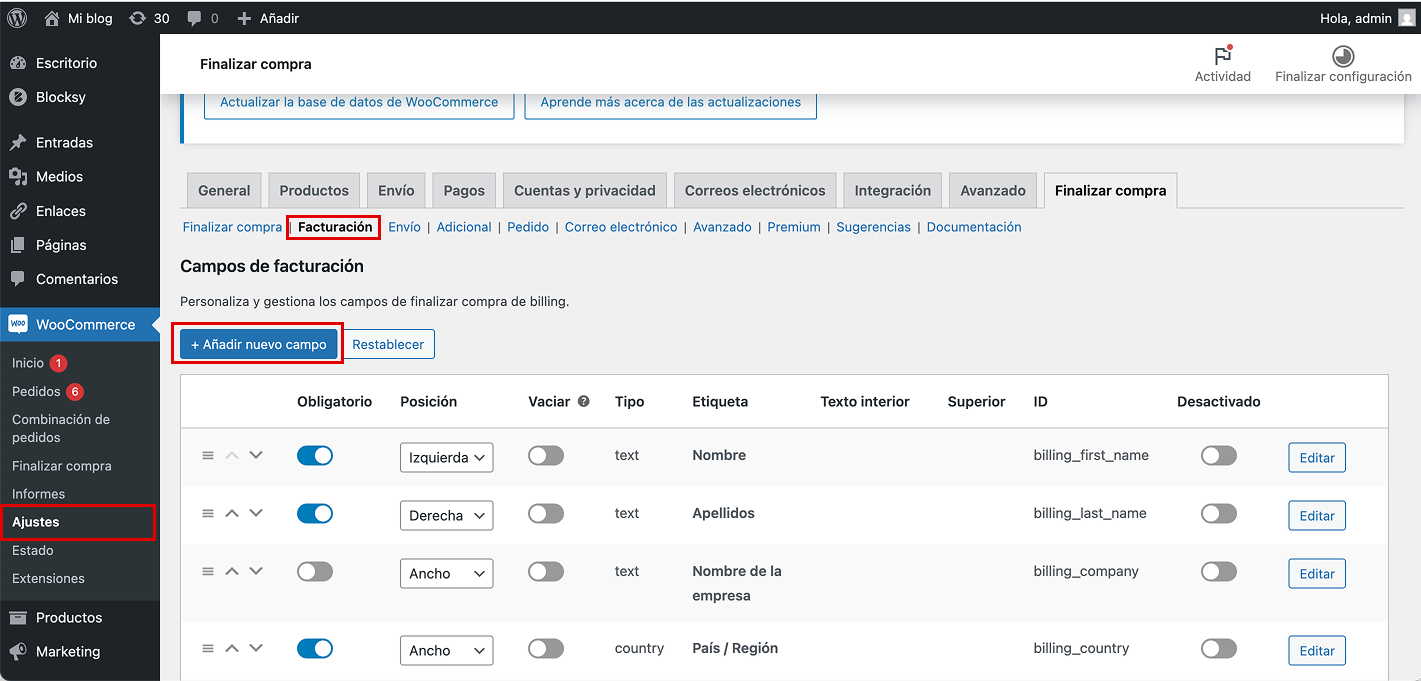Click the plus Añadir icon in admin bar
1421x681 pixels.
(244, 18)
